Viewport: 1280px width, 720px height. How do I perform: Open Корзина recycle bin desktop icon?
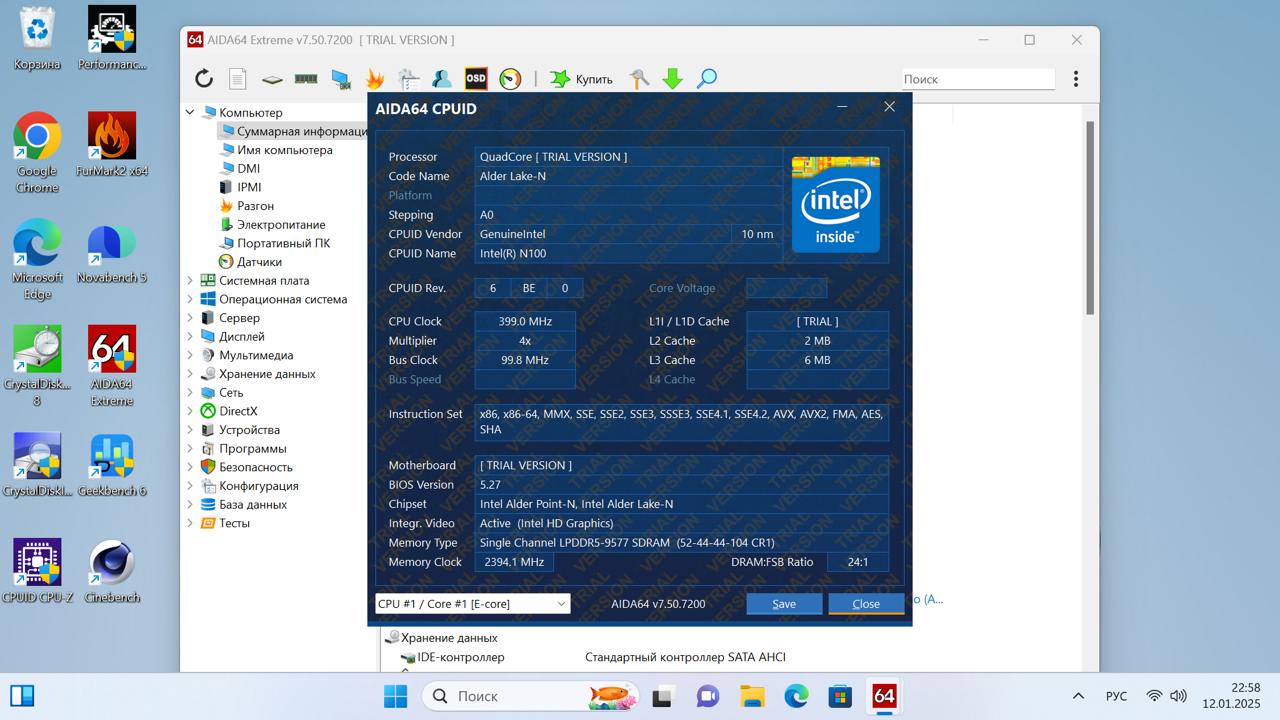click(x=37, y=39)
